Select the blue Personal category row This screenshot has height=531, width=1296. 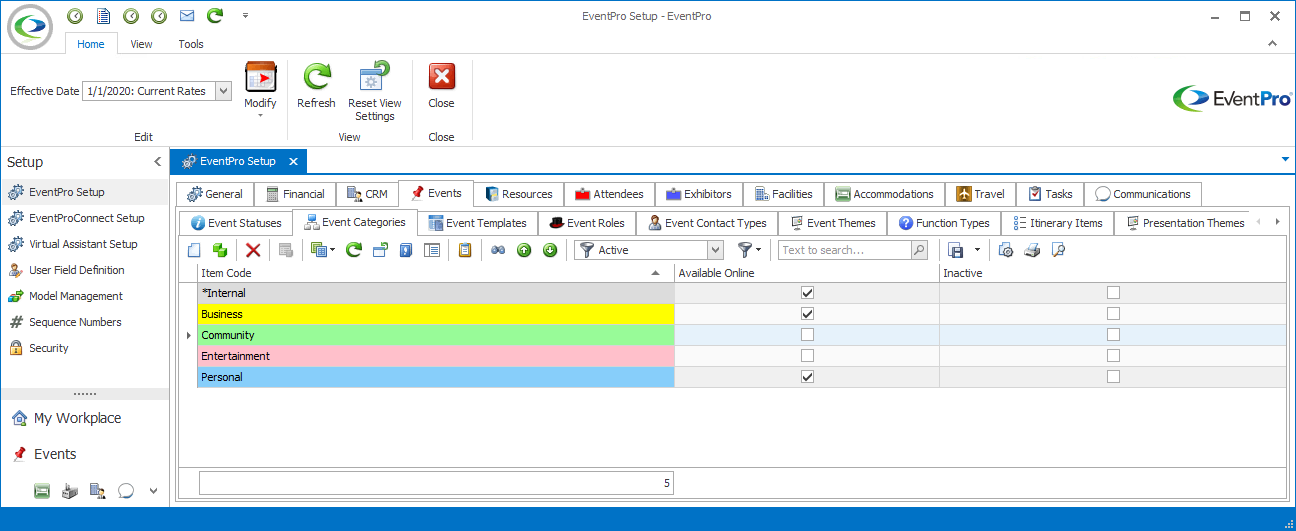point(436,377)
